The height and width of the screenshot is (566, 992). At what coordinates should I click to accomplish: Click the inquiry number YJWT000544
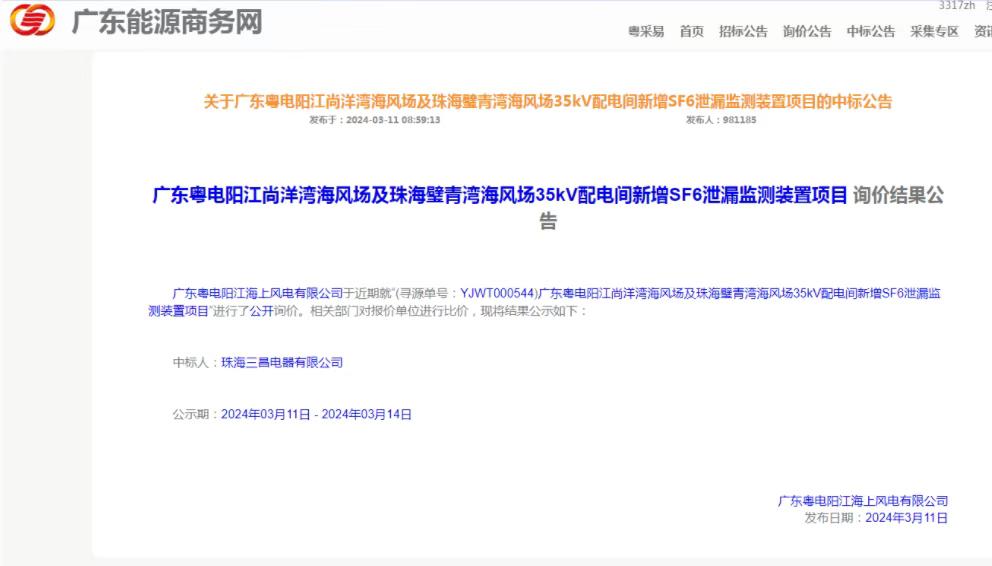(x=498, y=293)
